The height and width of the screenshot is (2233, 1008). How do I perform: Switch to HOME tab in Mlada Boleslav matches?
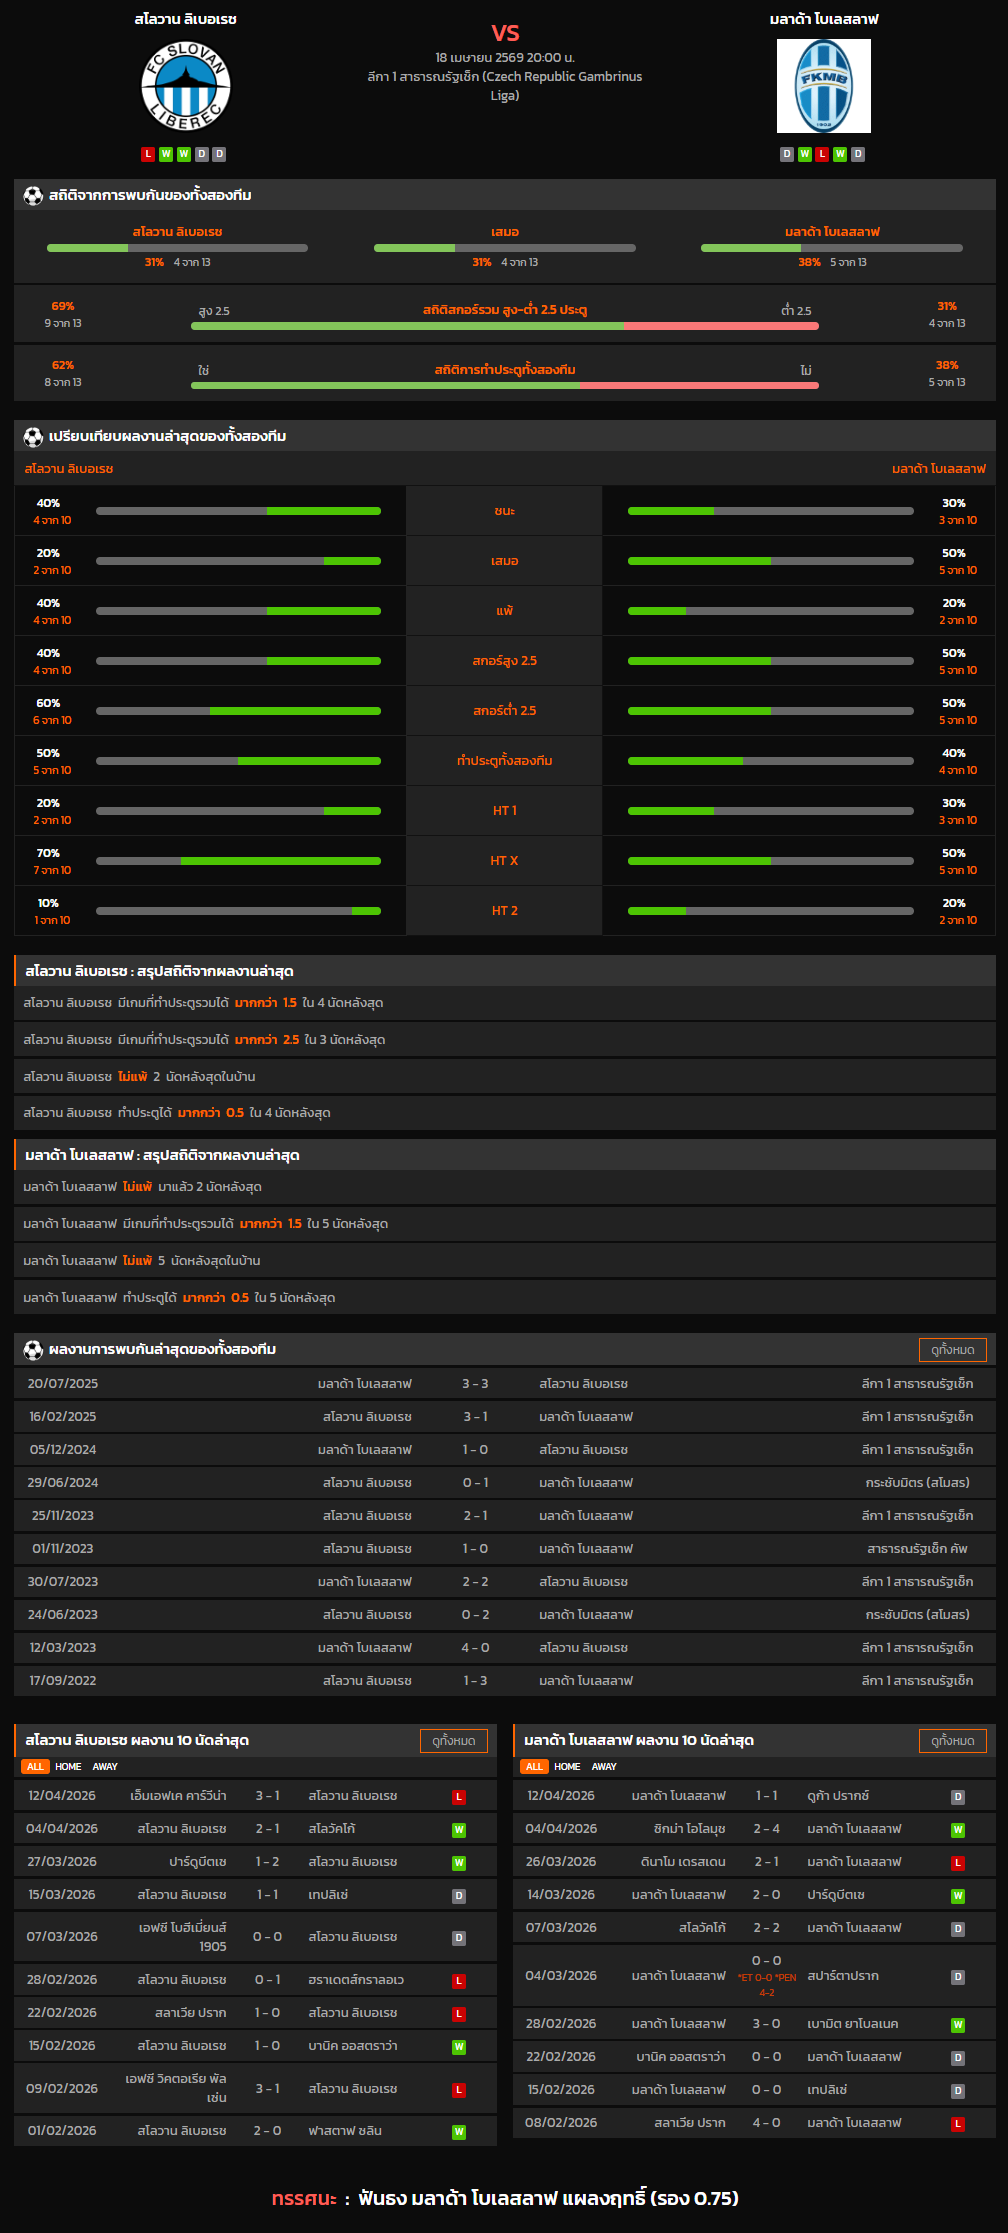pos(567,1767)
